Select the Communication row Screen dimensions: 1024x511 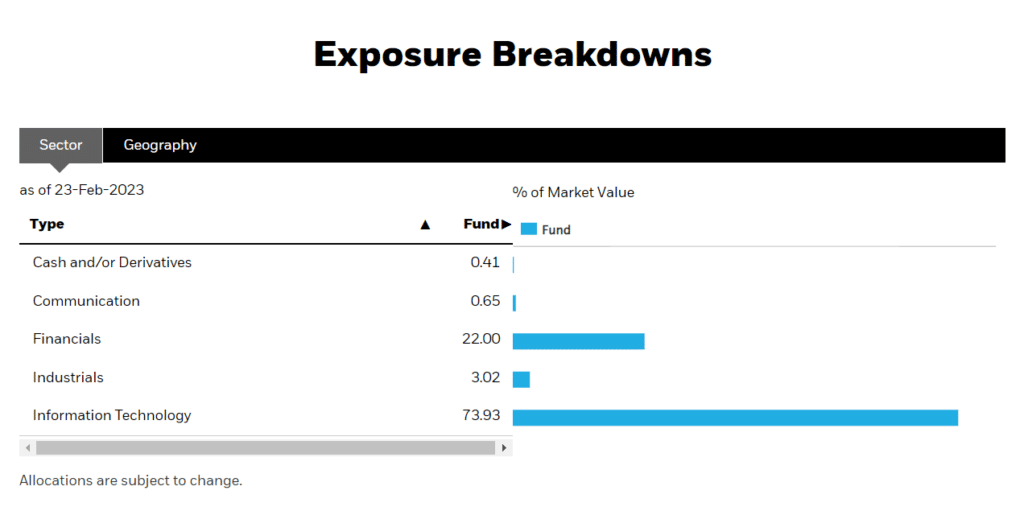pos(266,301)
